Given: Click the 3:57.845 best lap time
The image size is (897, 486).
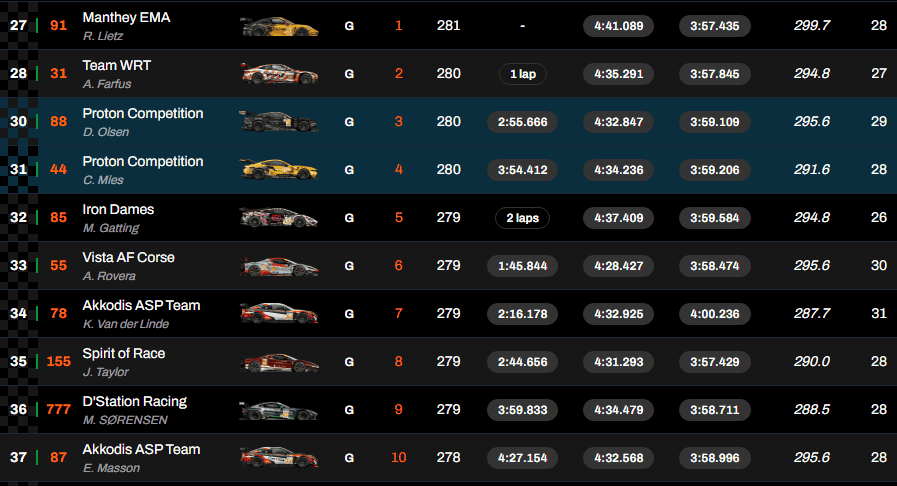Looking at the screenshot, I should coord(715,74).
